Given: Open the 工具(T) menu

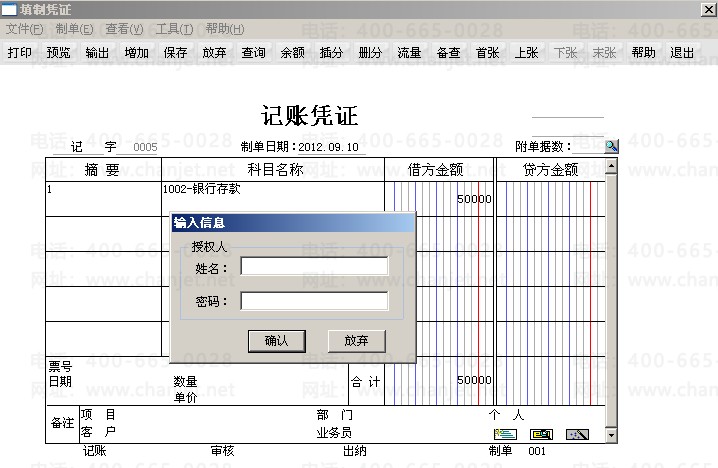Looking at the screenshot, I should point(174,29).
